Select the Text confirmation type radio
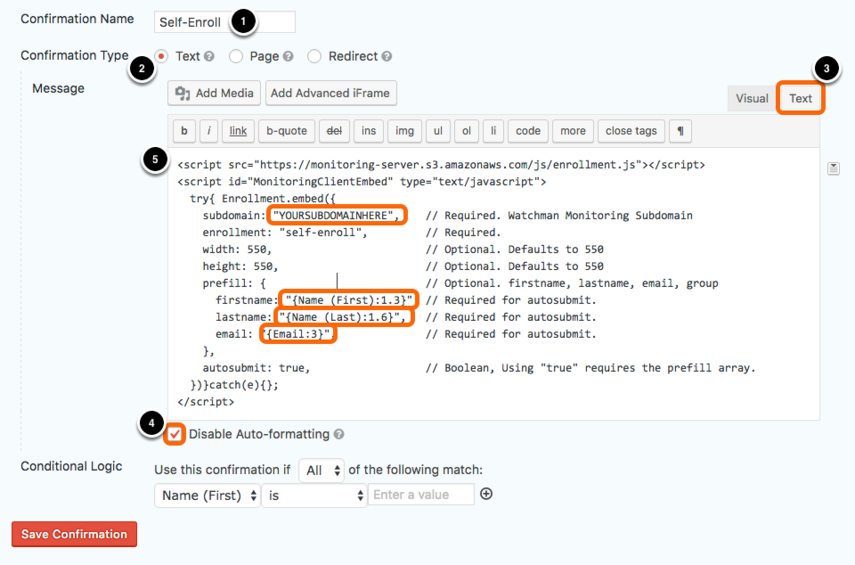 click(161, 56)
